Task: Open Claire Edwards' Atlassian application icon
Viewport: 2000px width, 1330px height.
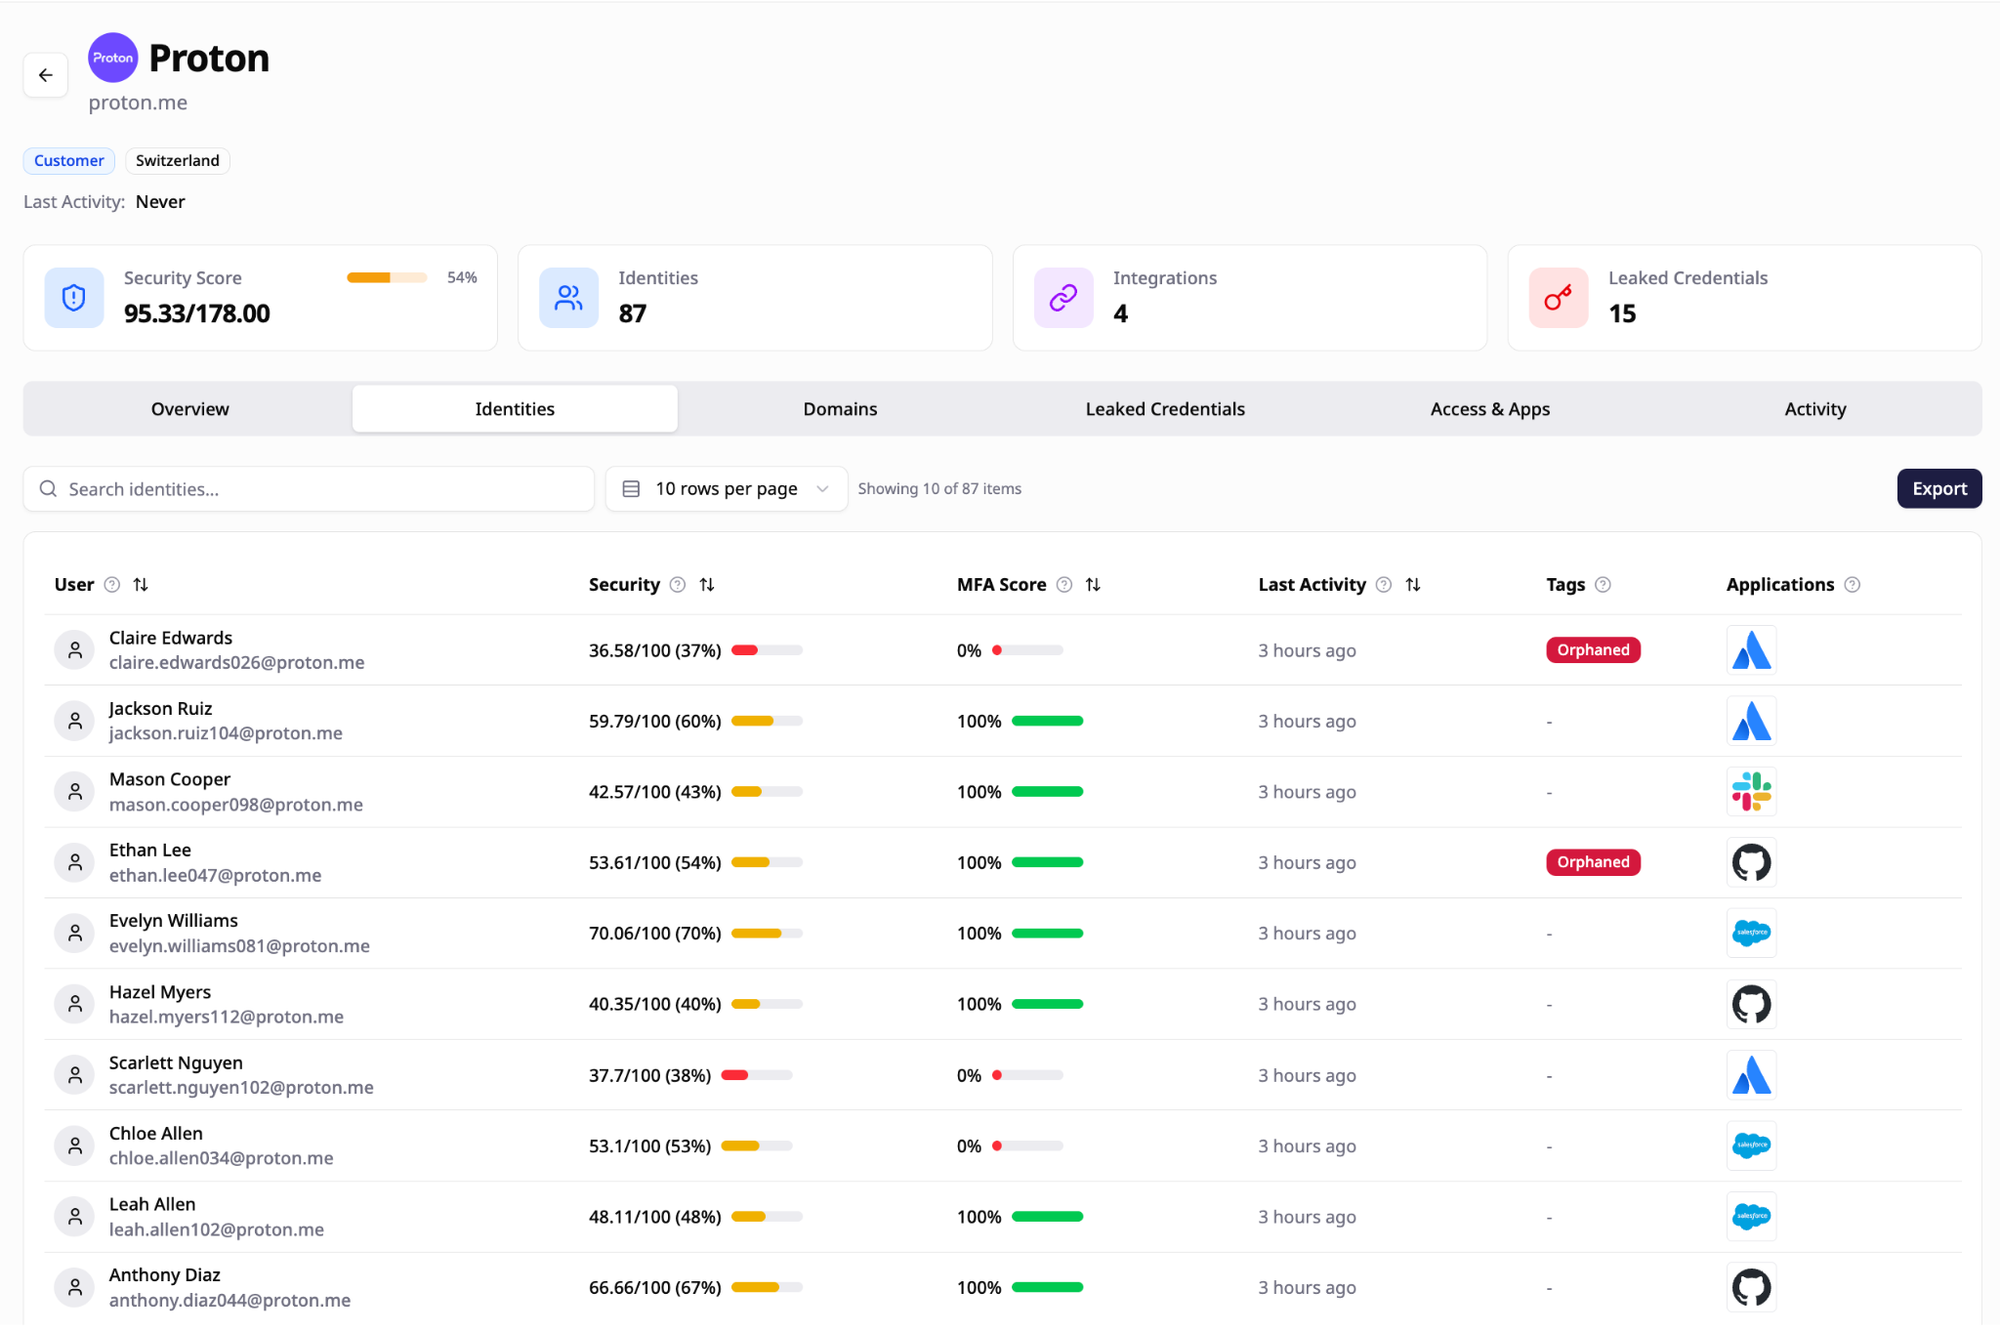Action: click(x=1751, y=650)
